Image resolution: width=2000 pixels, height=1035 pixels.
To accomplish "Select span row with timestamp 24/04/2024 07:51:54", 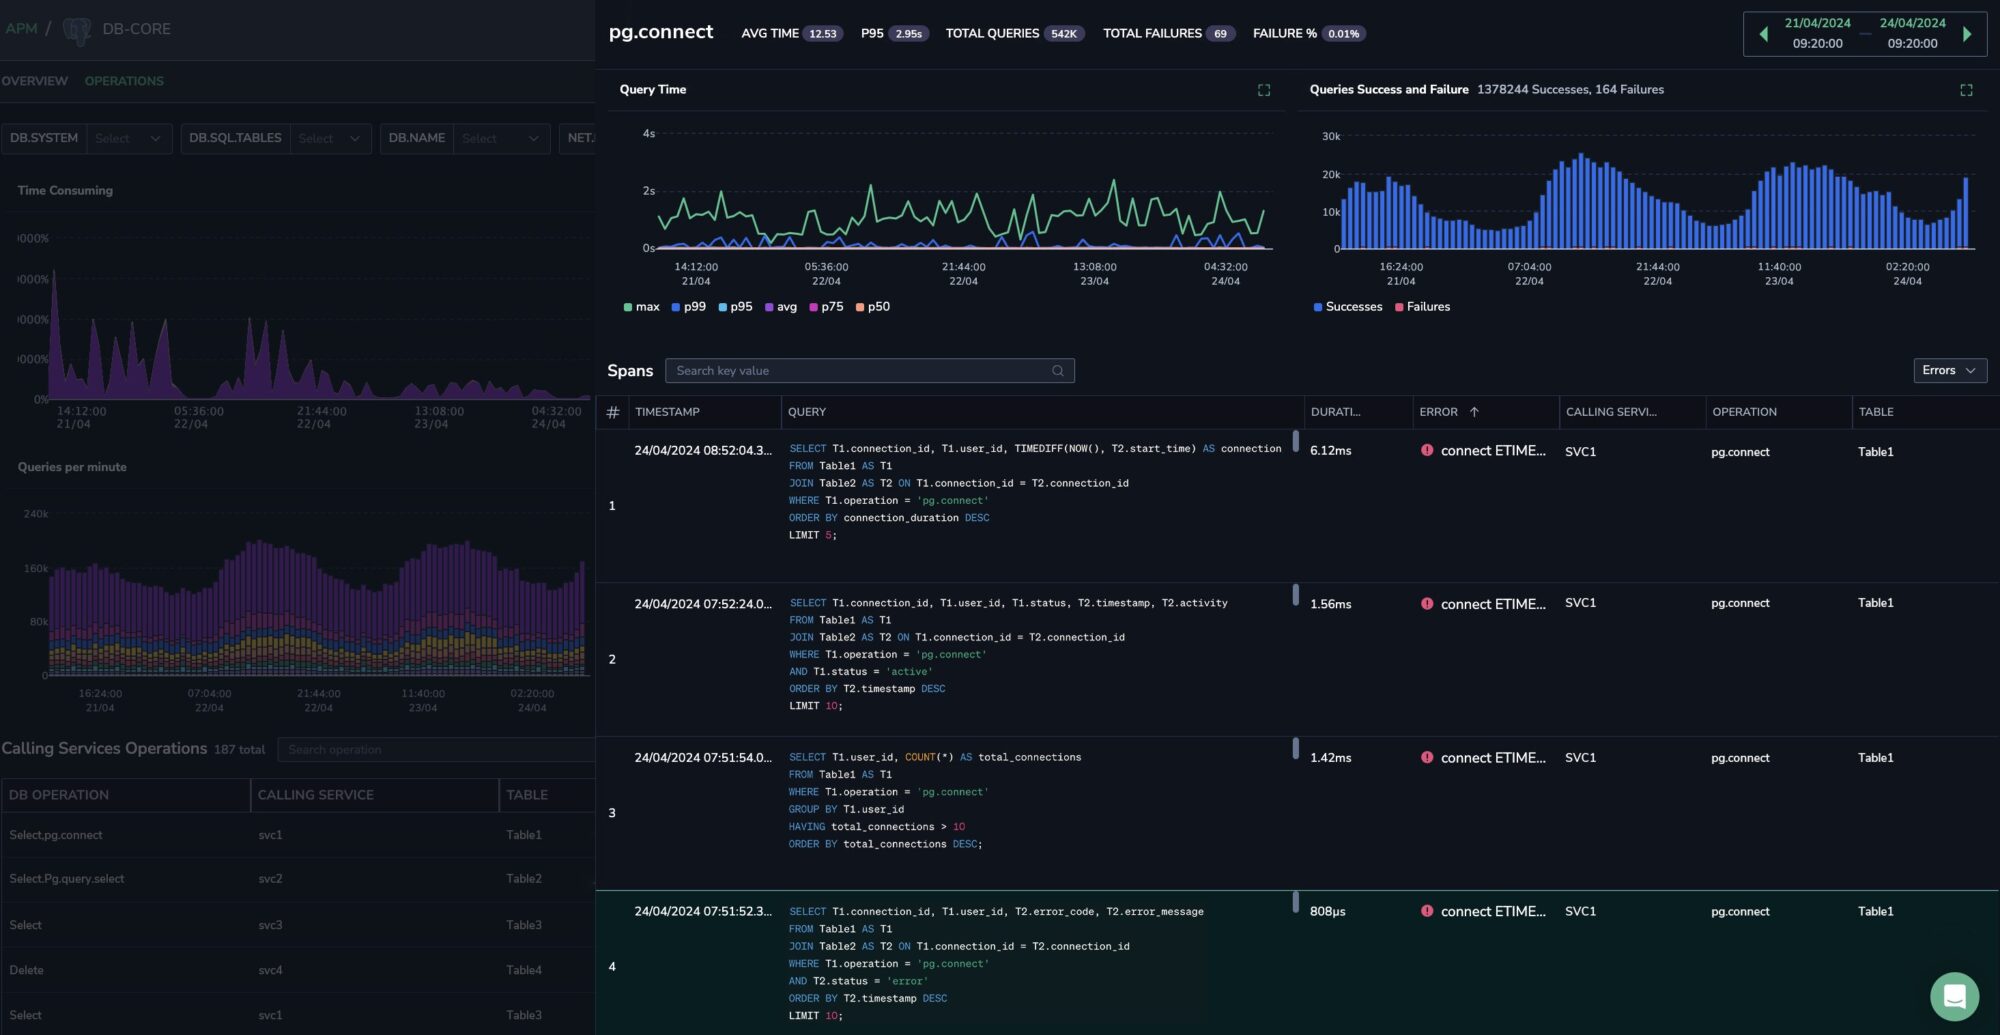I will tap(1297, 813).
